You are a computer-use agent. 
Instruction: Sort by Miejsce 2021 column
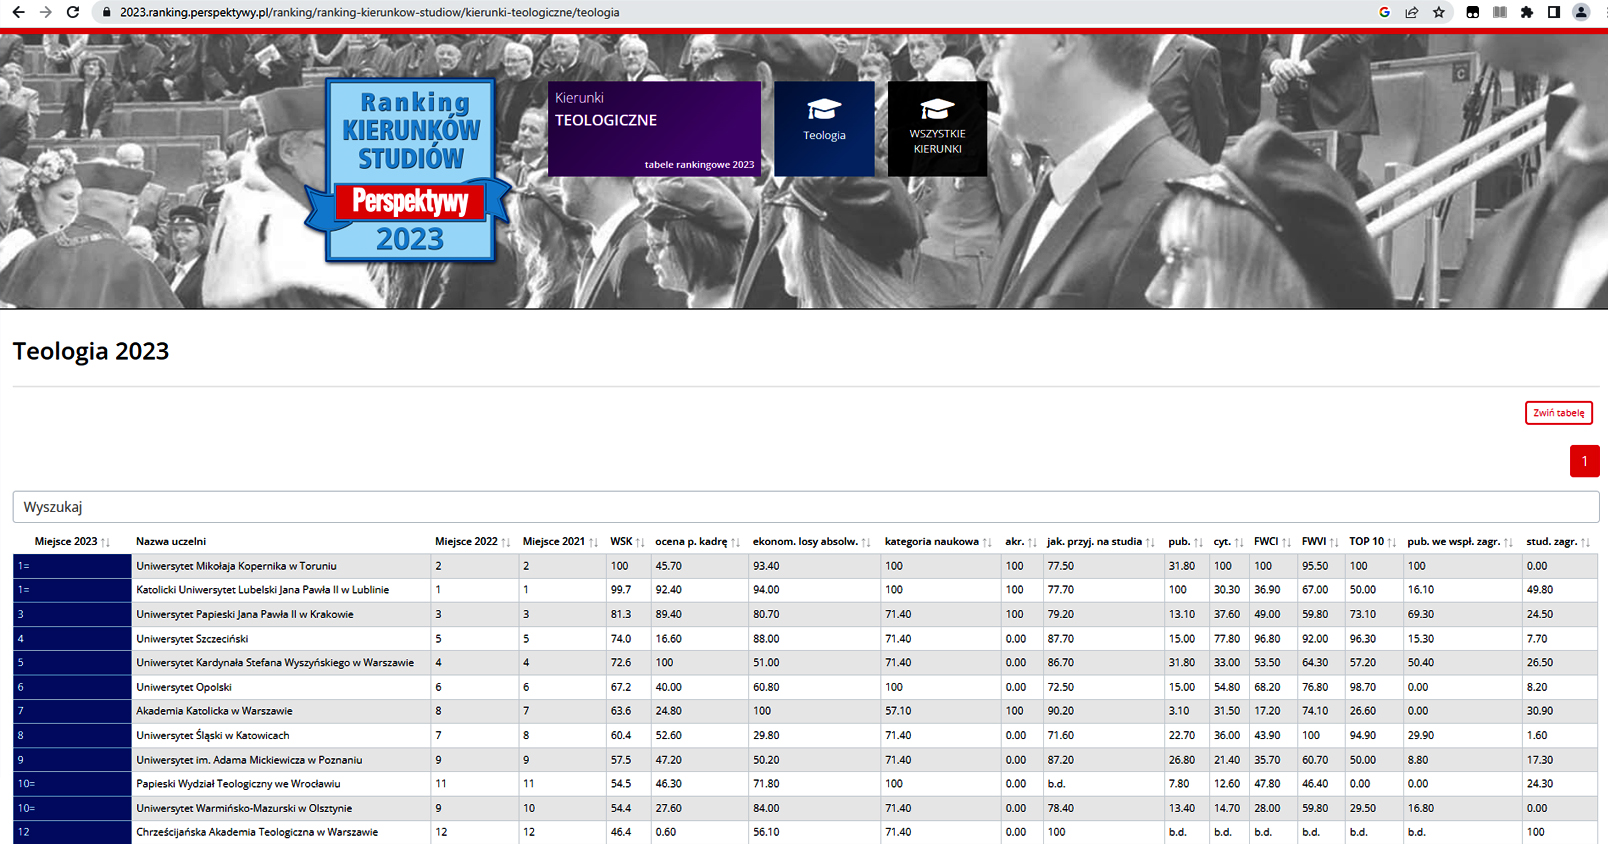pos(560,541)
